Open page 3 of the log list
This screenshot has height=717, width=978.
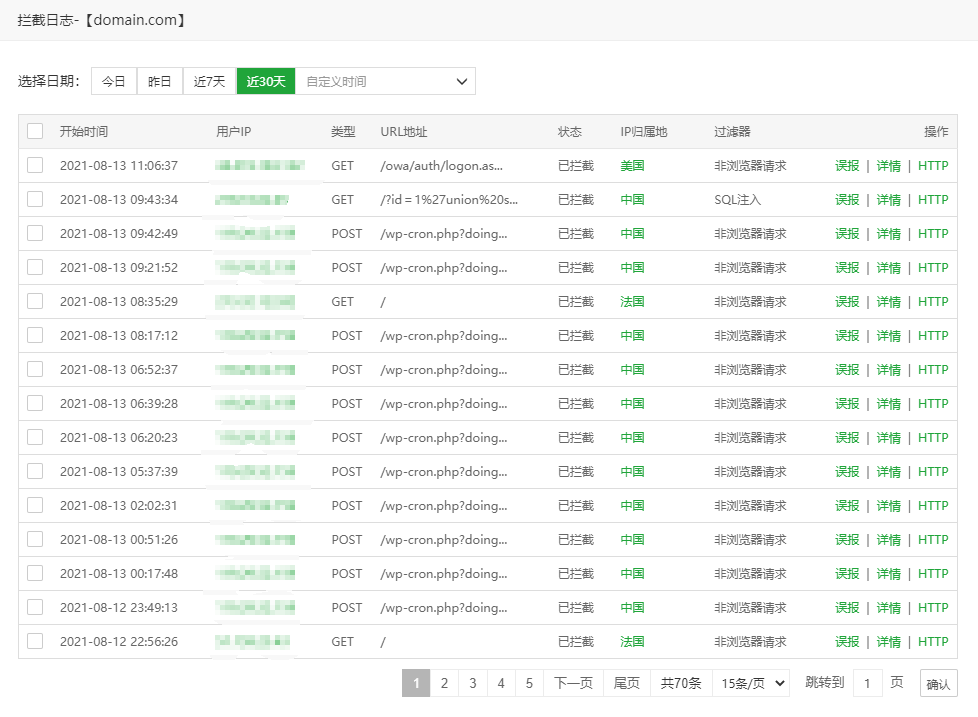click(x=472, y=683)
